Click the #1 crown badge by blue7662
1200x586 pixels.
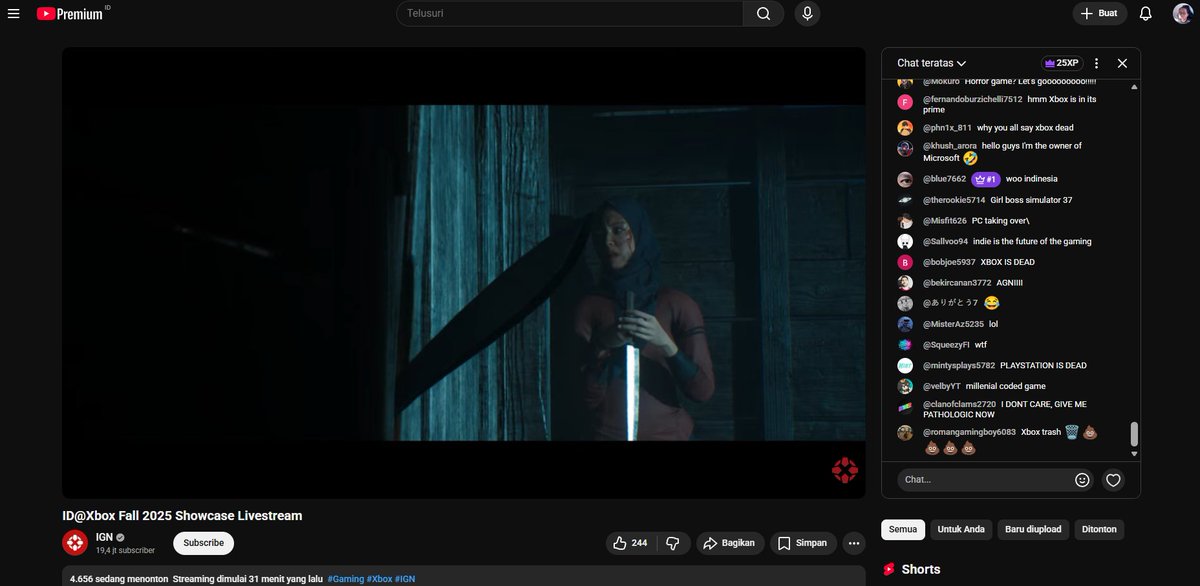[x=985, y=179]
